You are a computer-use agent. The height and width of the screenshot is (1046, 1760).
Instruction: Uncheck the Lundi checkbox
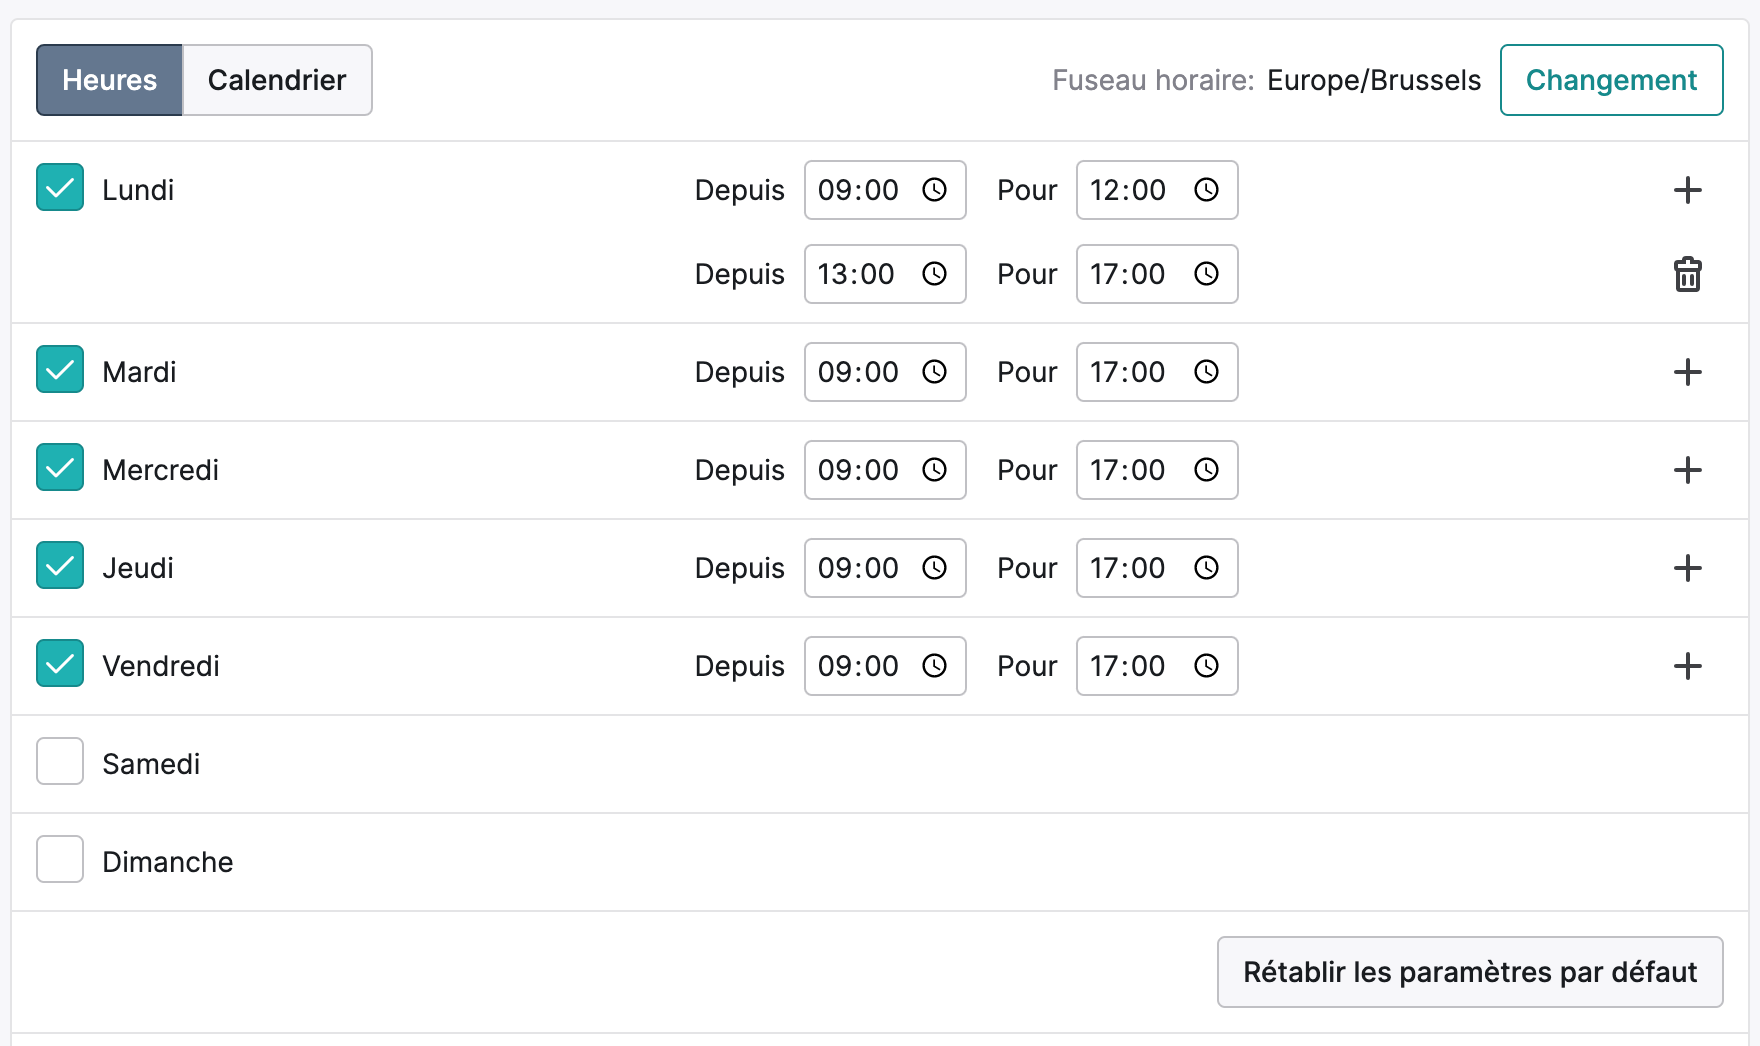(x=60, y=188)
